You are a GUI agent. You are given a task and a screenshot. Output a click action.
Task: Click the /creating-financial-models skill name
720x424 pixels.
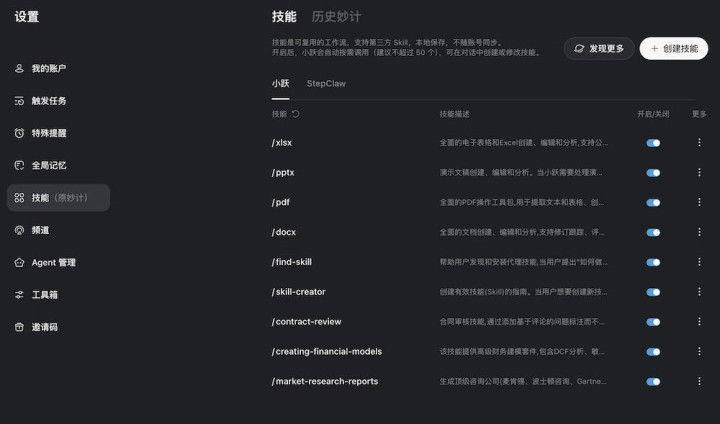point(326,352)
